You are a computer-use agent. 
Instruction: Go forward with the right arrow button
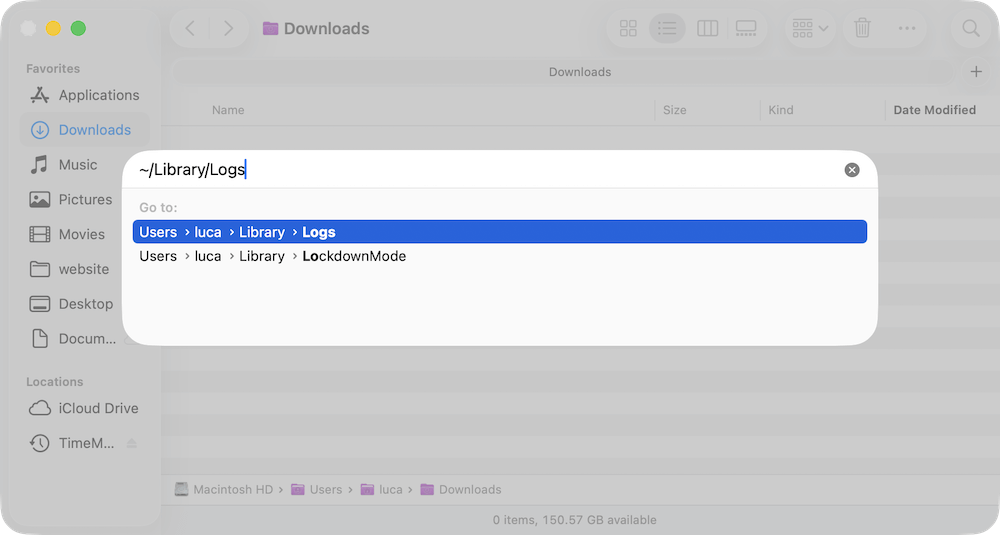[228, 28]
